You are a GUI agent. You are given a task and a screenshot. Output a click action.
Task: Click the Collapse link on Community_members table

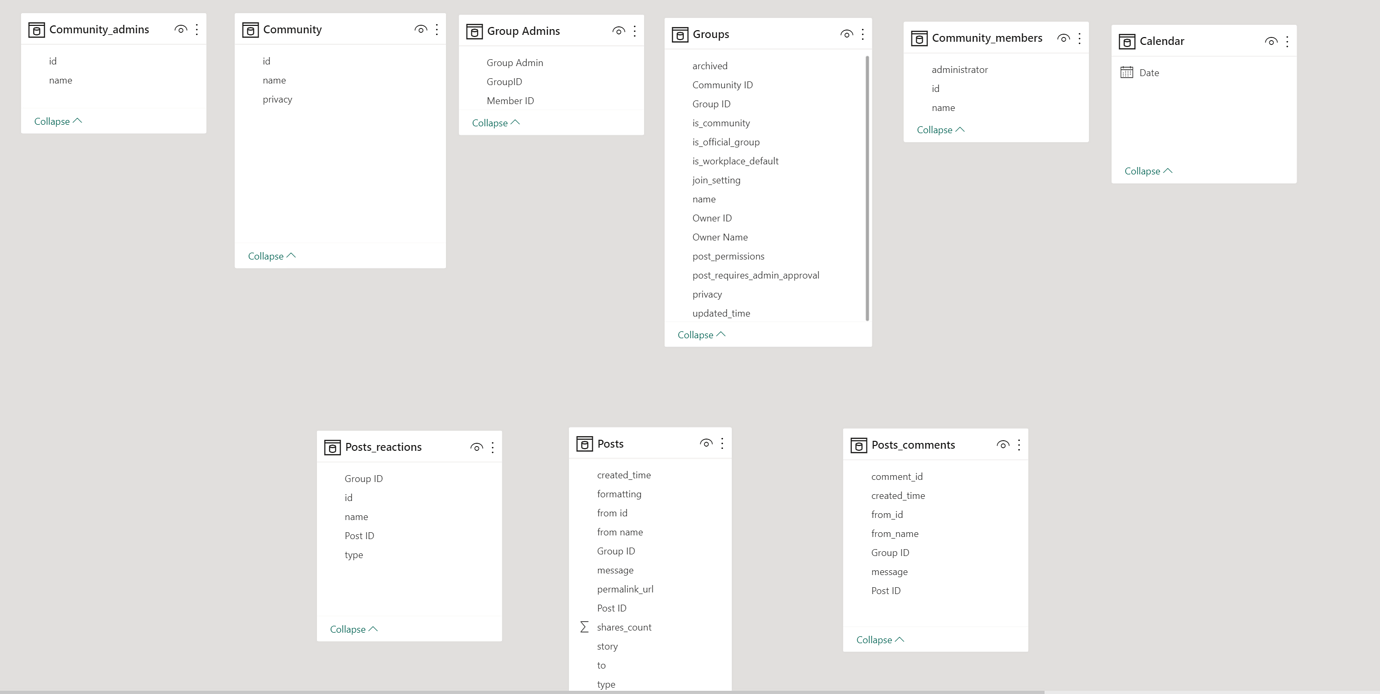934,129
